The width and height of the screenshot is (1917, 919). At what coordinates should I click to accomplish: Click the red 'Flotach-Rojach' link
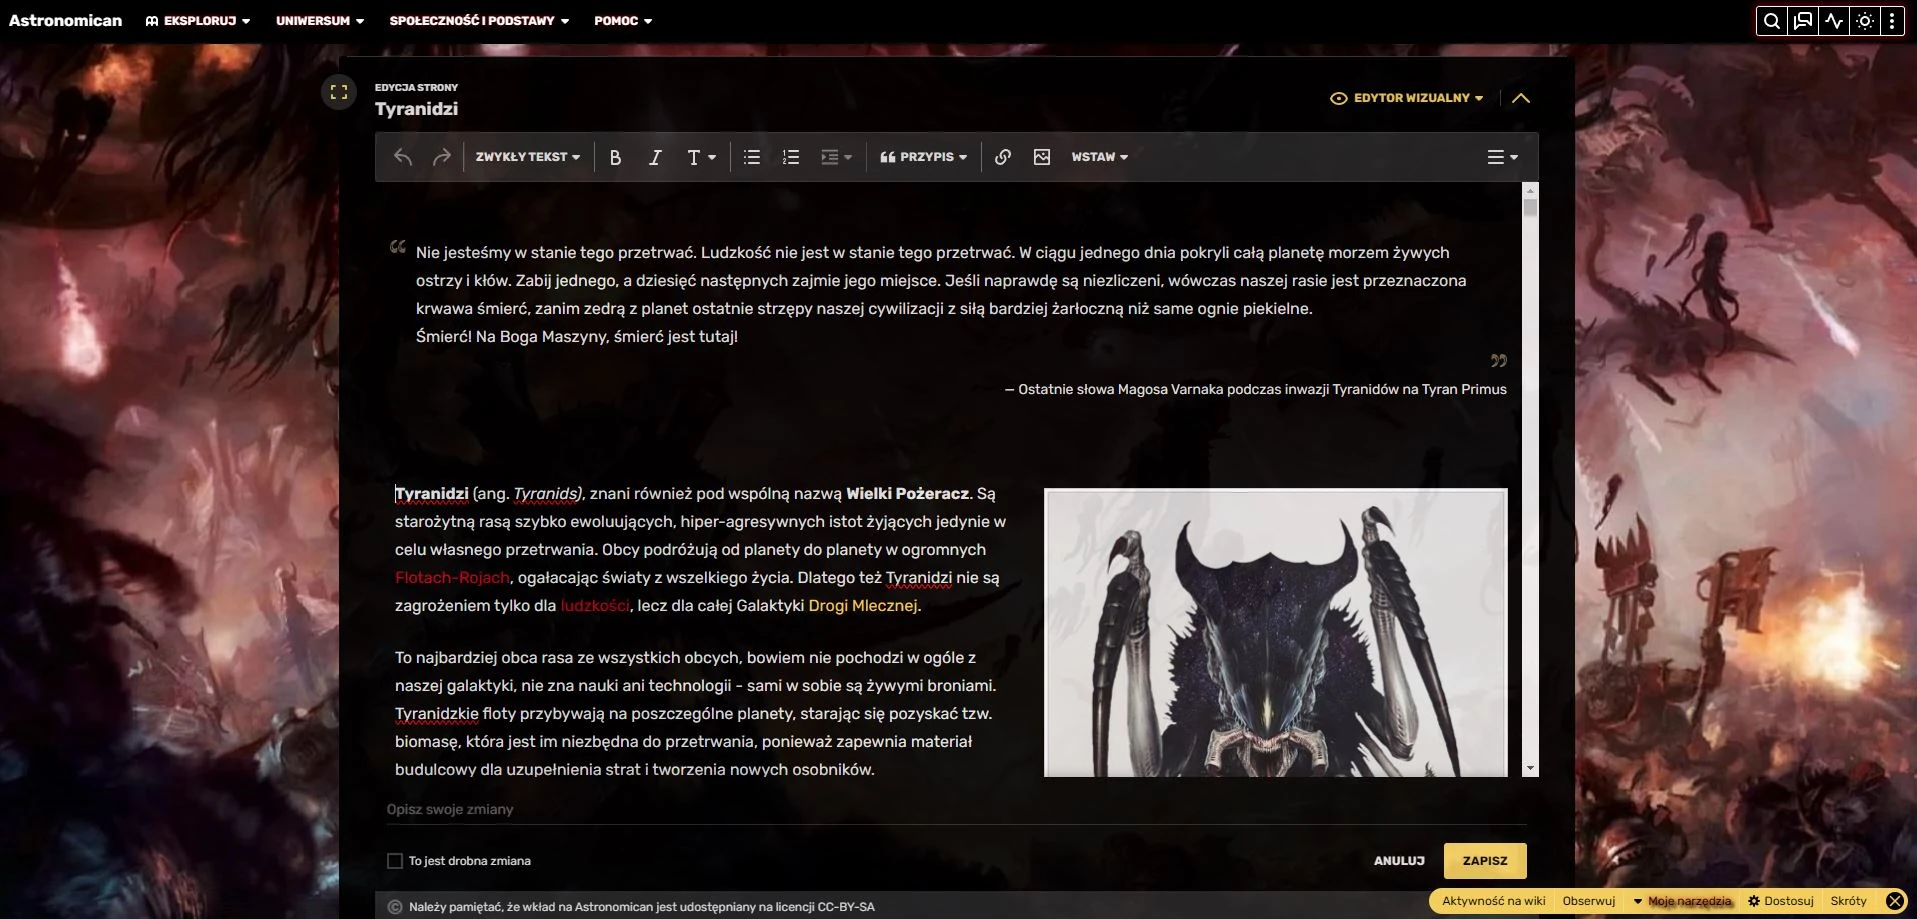pos(452,577)
